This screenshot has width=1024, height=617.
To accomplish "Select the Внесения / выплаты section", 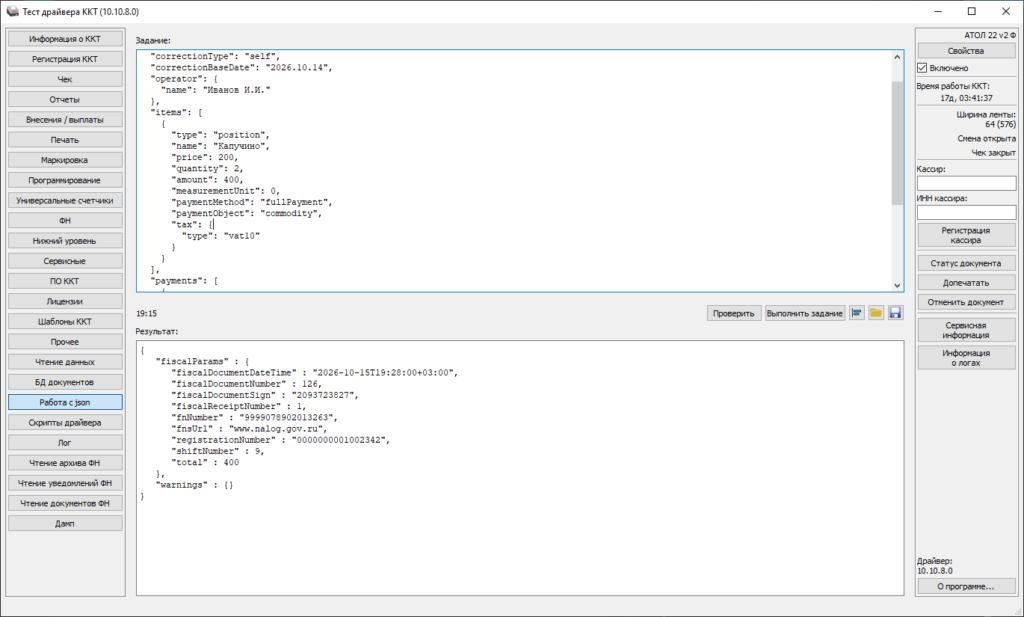I will [65, 120].
